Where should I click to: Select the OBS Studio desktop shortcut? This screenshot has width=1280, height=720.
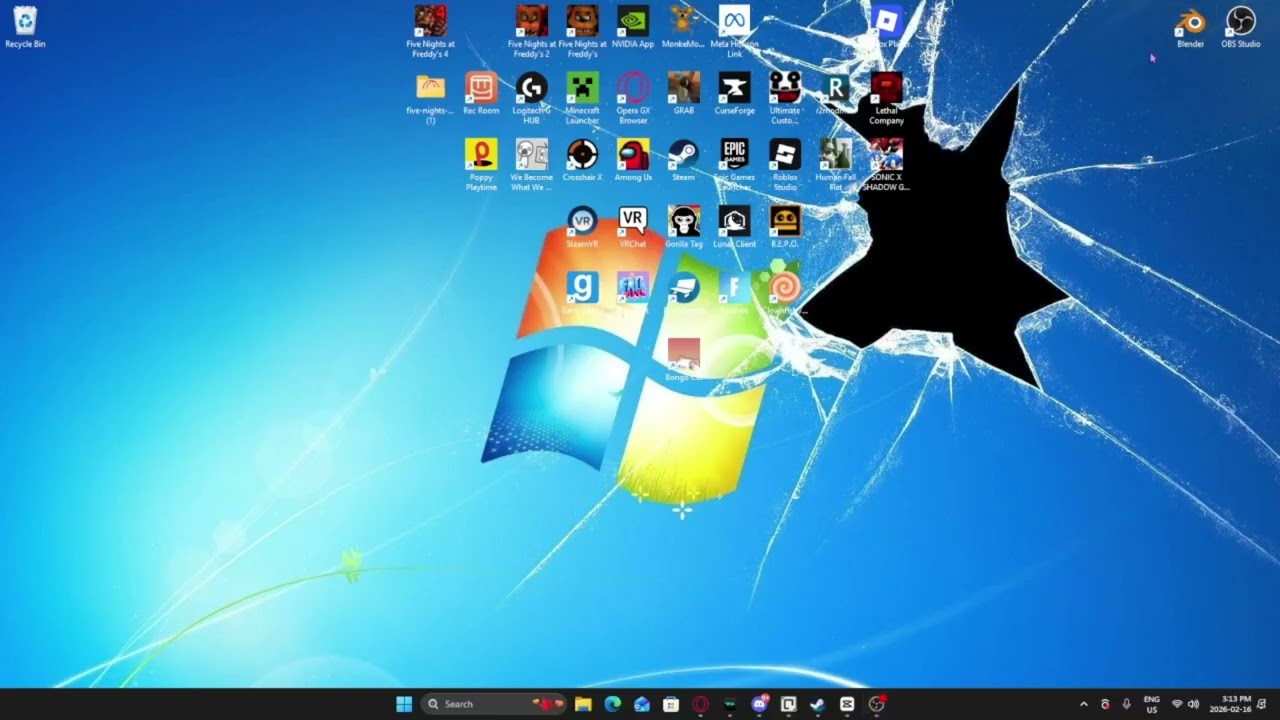pyautogui.click(x=1240, y=27)
